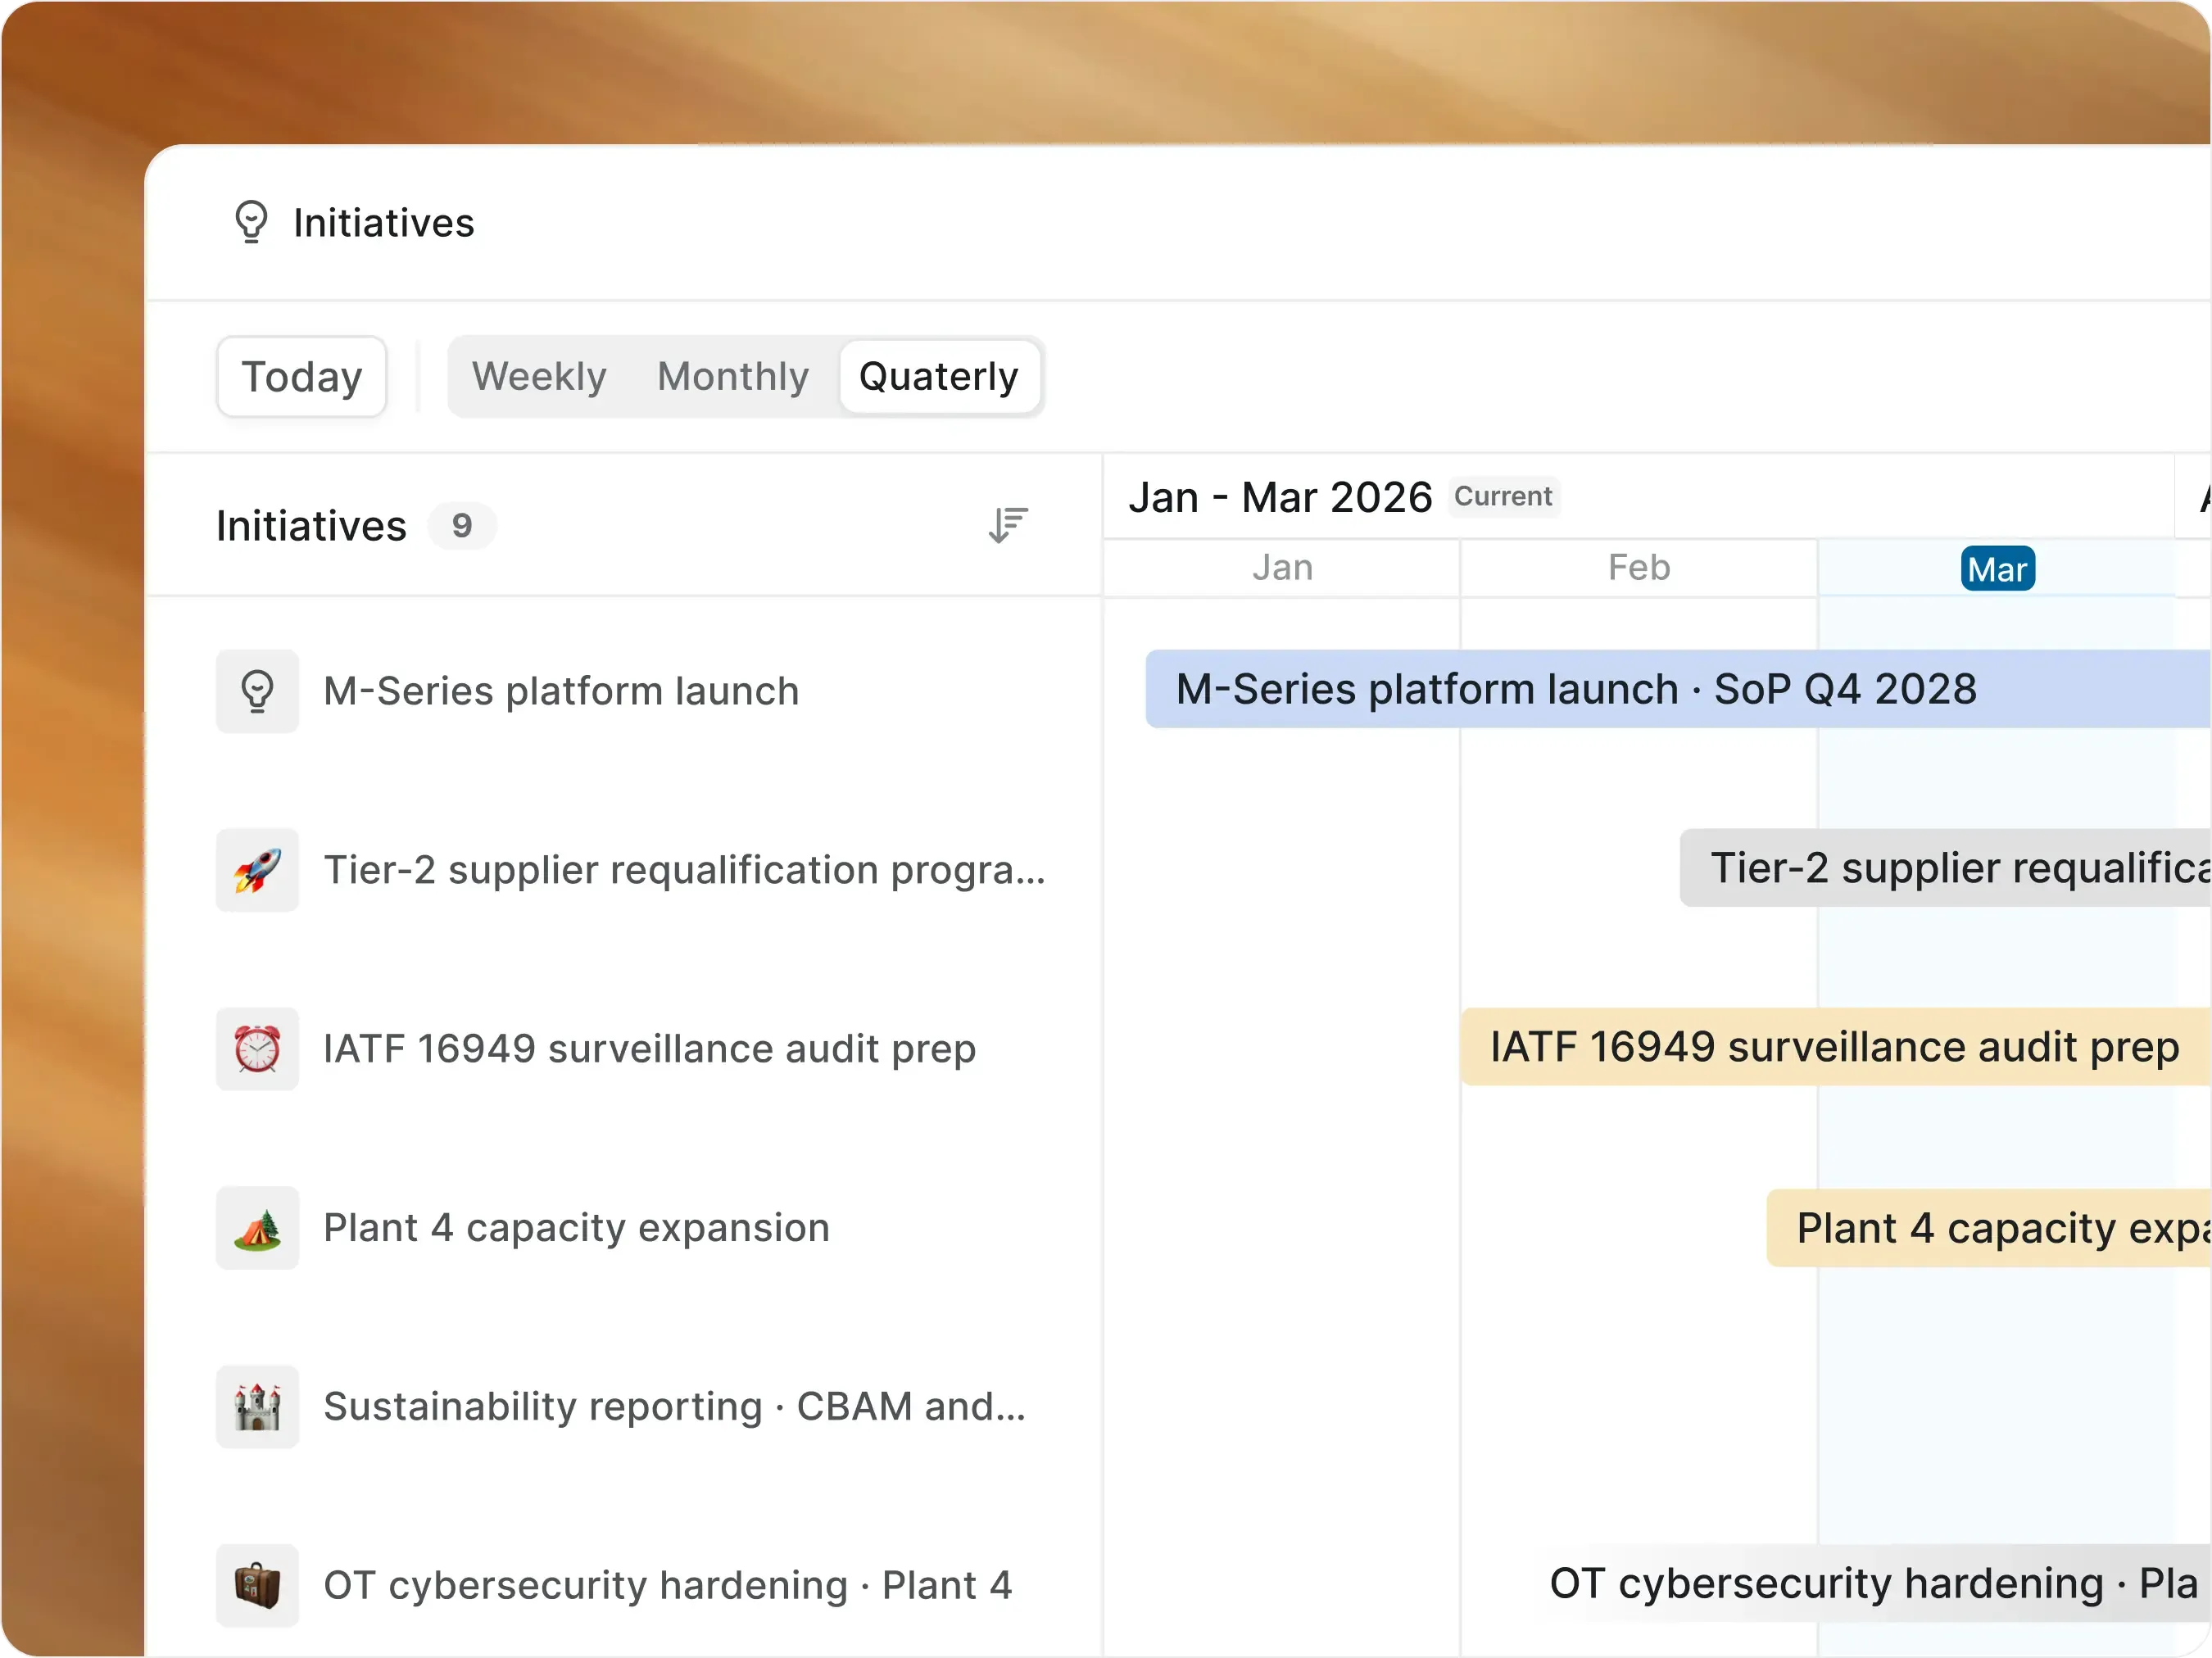Click the Current quarter badge
Viewport: 2212px width, 1658px height.
point(1503,497)
